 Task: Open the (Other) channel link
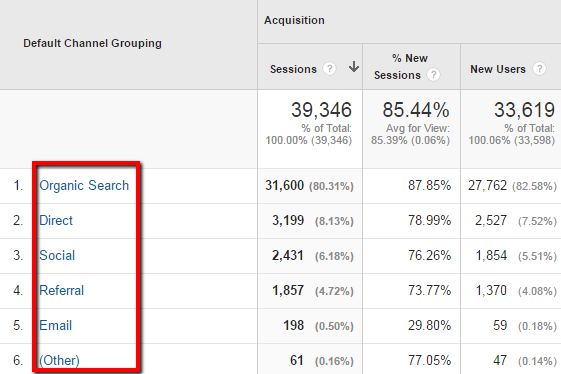pos(59,360)
